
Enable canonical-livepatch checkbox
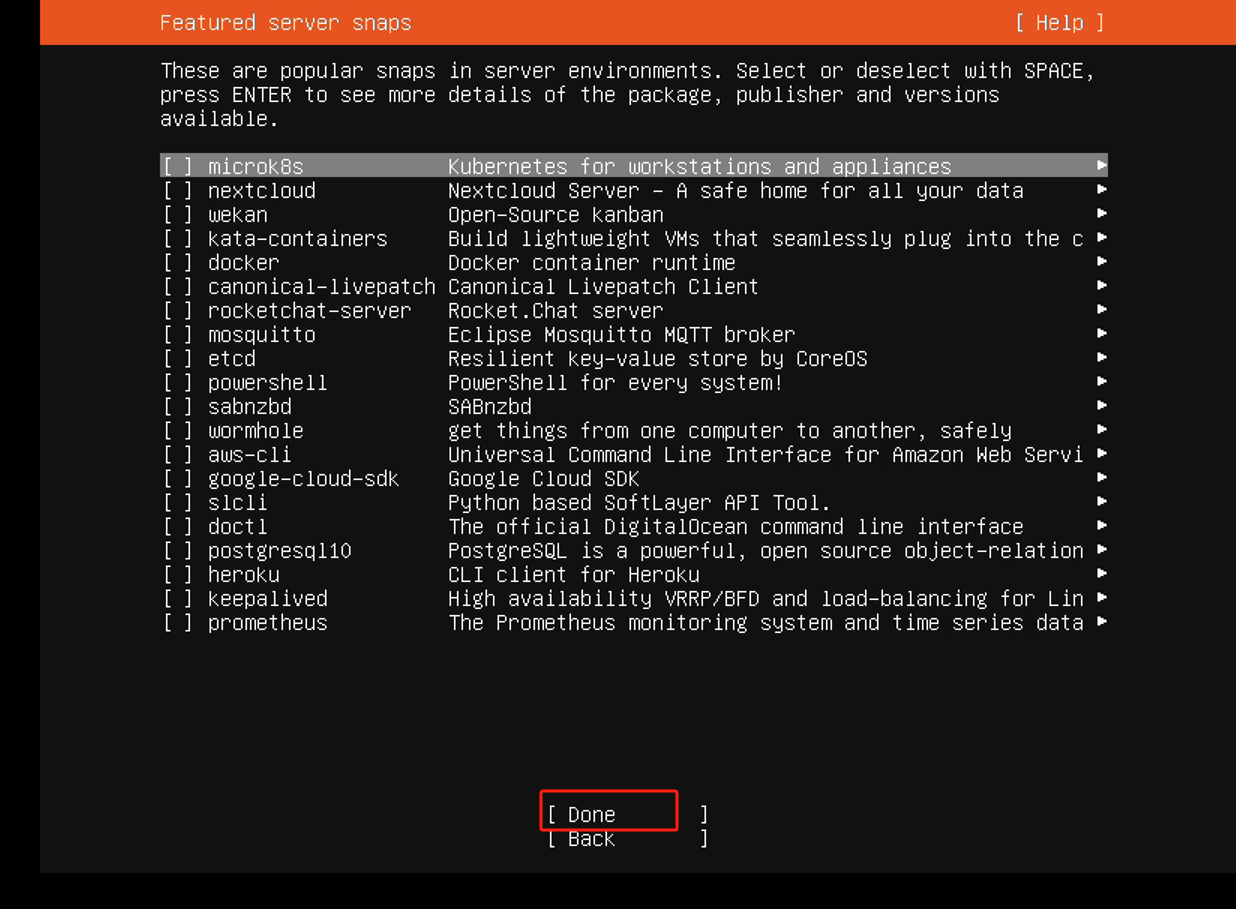pyautogui.click(x=178, y=287)
